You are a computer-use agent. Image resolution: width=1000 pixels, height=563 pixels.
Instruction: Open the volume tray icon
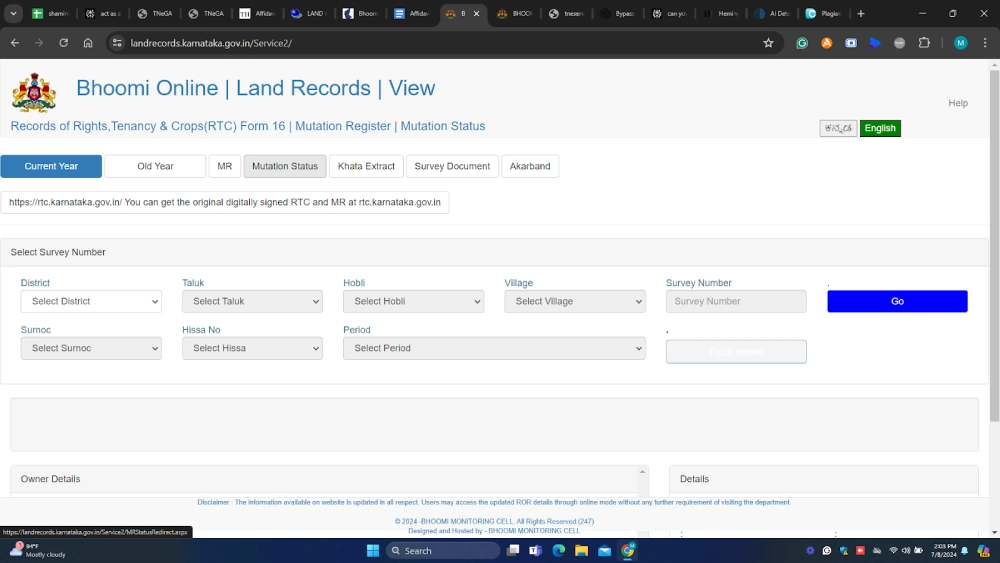click(x=906, y=550)
